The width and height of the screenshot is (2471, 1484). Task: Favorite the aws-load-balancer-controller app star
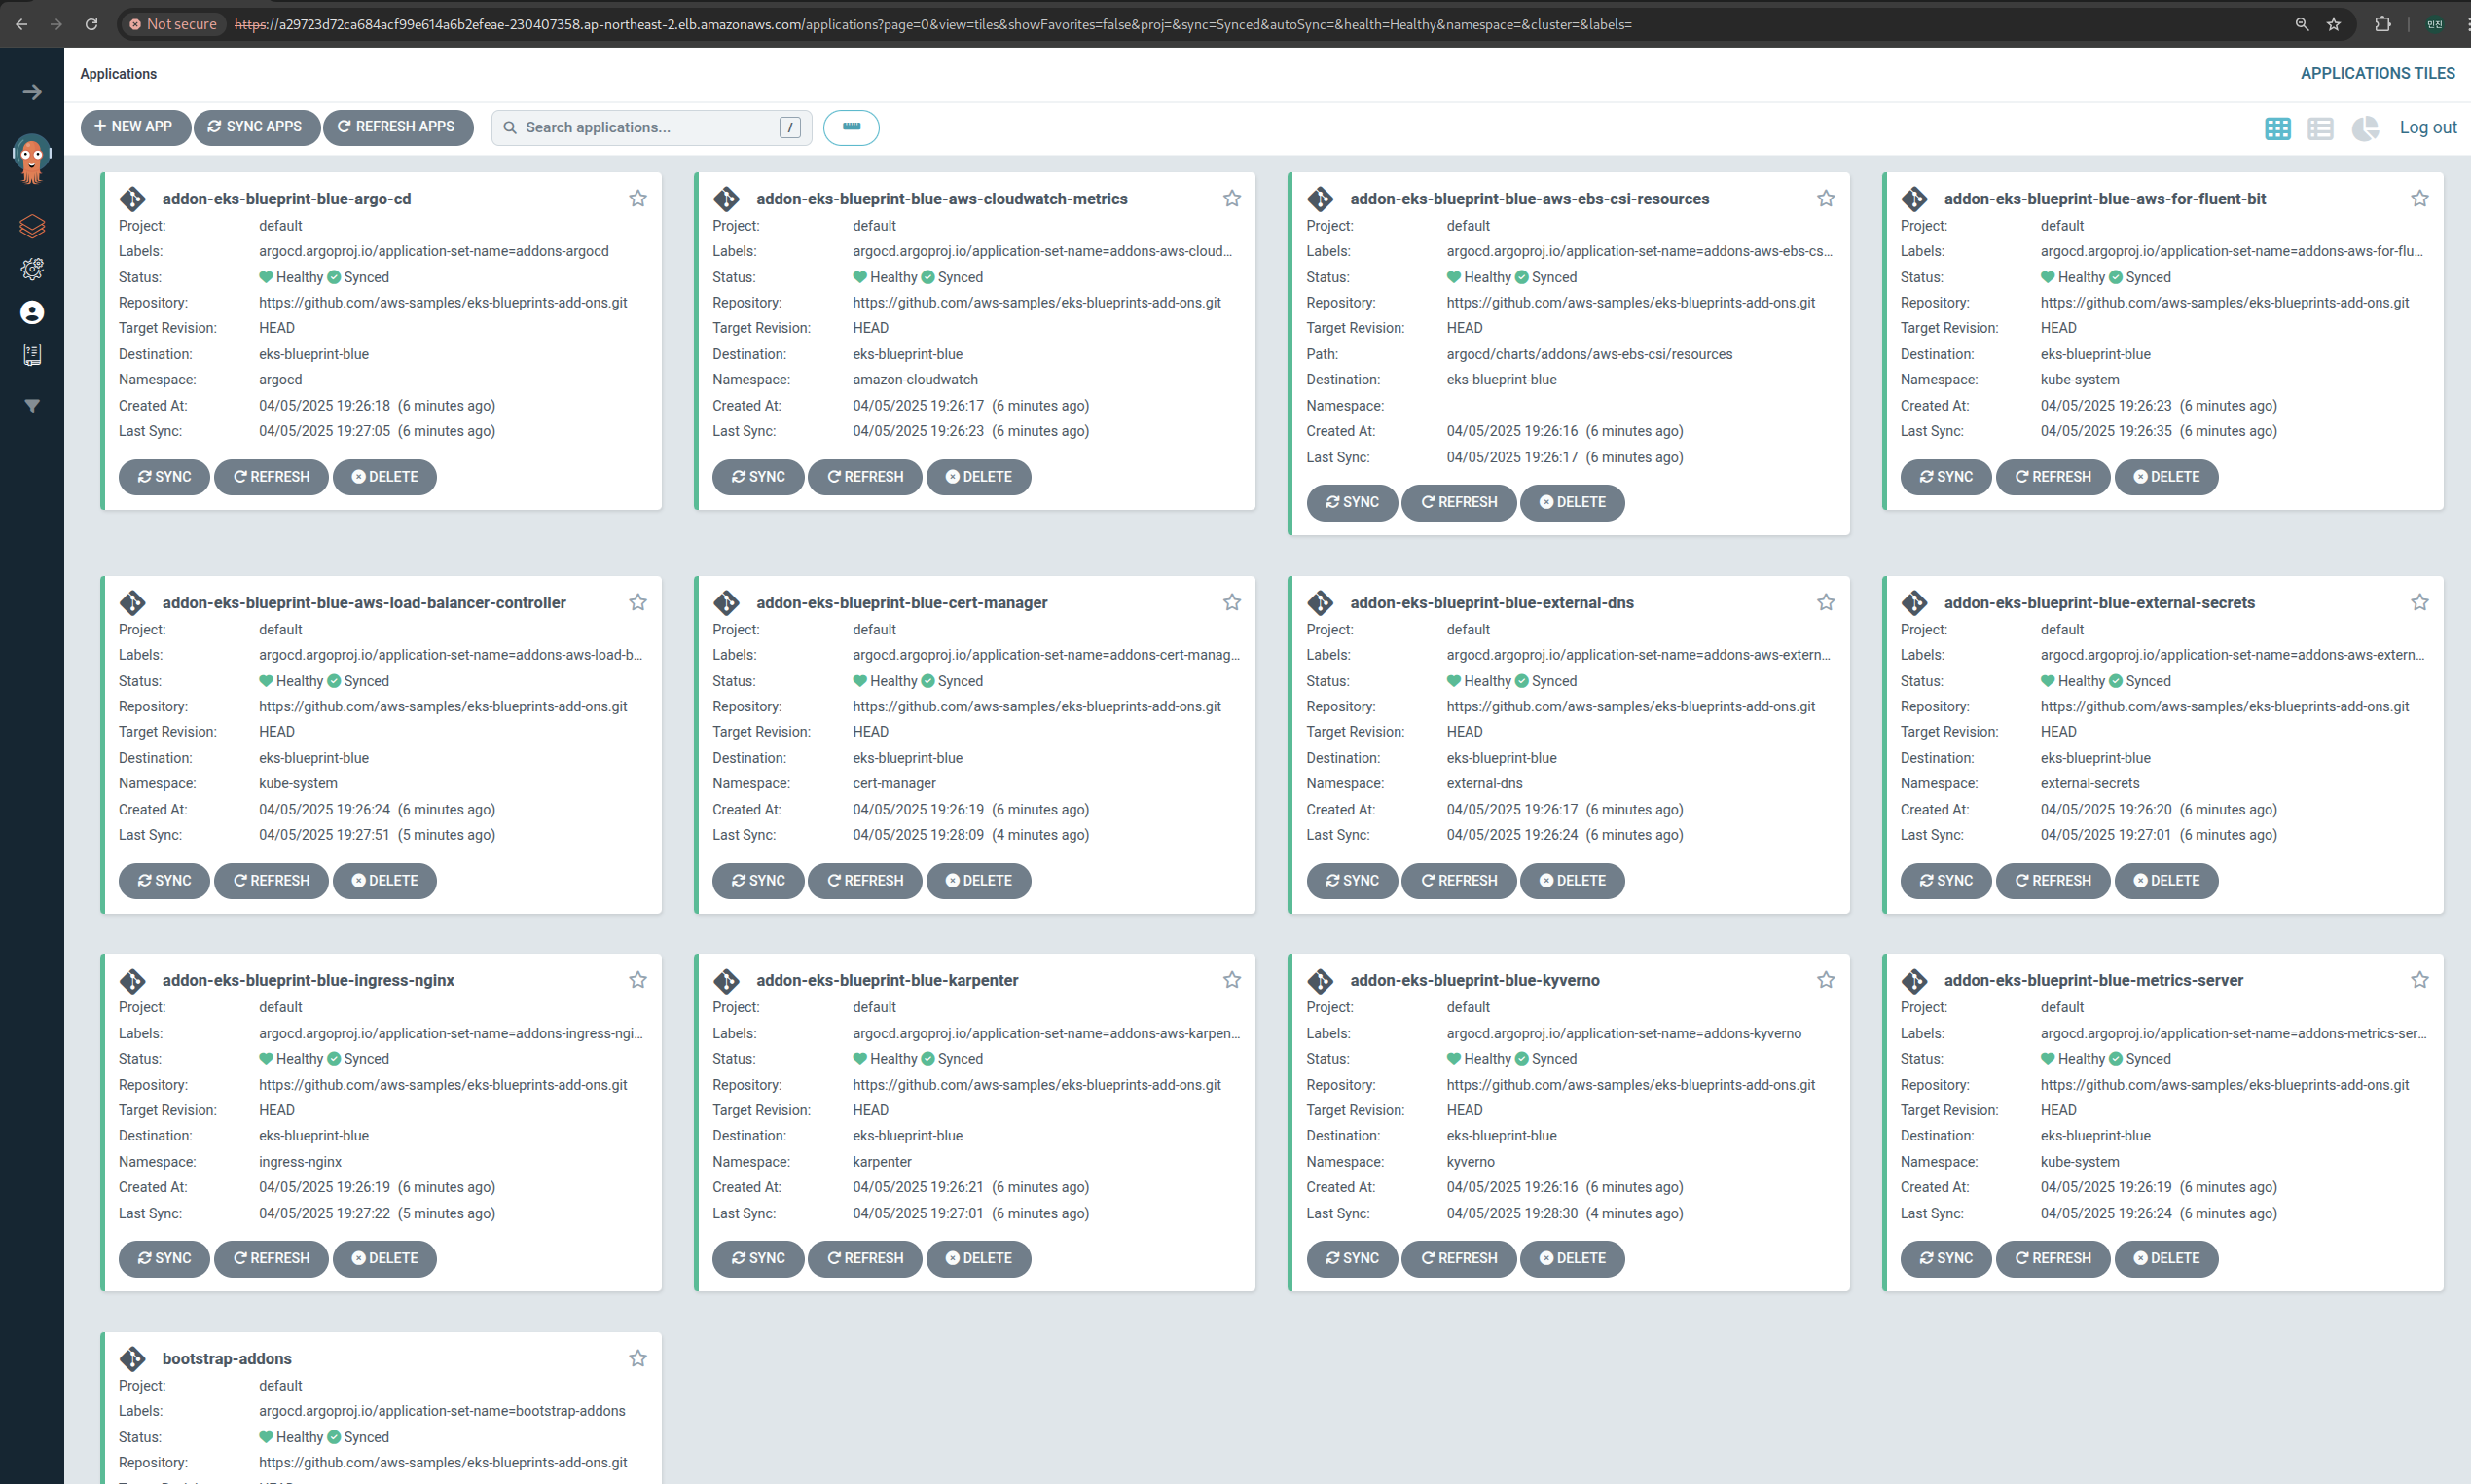coord(638,603)
